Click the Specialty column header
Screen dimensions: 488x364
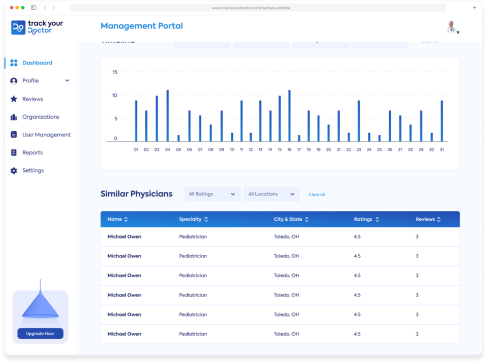pos(190,219)
